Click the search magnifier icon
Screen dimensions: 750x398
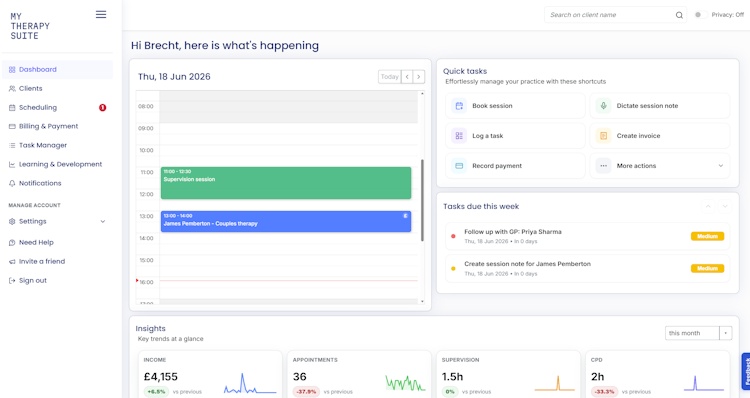[679, 15]
